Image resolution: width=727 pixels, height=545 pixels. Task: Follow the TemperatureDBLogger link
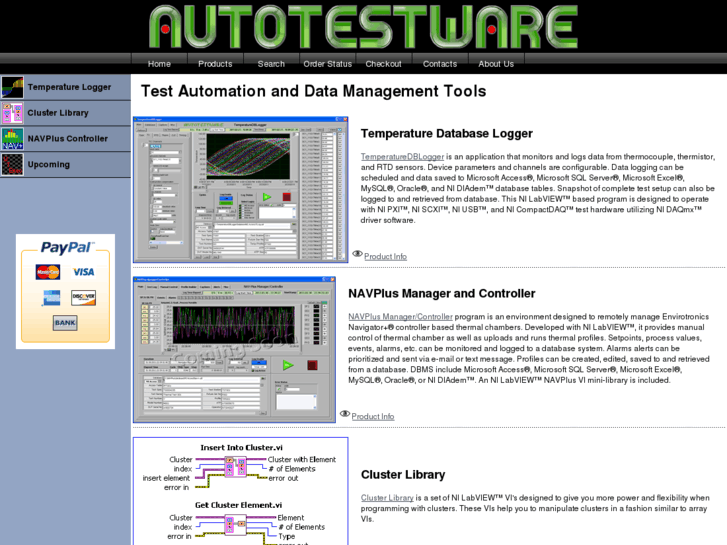(402, 157)
